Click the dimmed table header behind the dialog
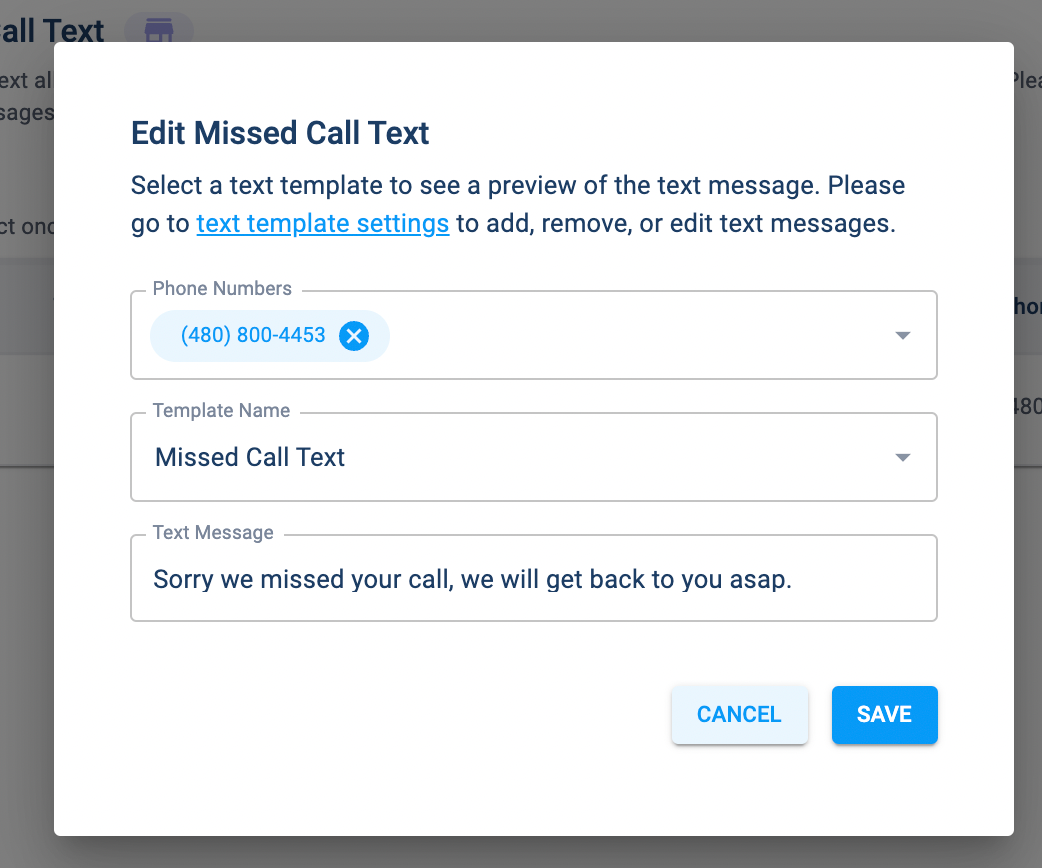The width and height of the screenshot is (1042, 868). pyautogui.click(x=27, y=306)
